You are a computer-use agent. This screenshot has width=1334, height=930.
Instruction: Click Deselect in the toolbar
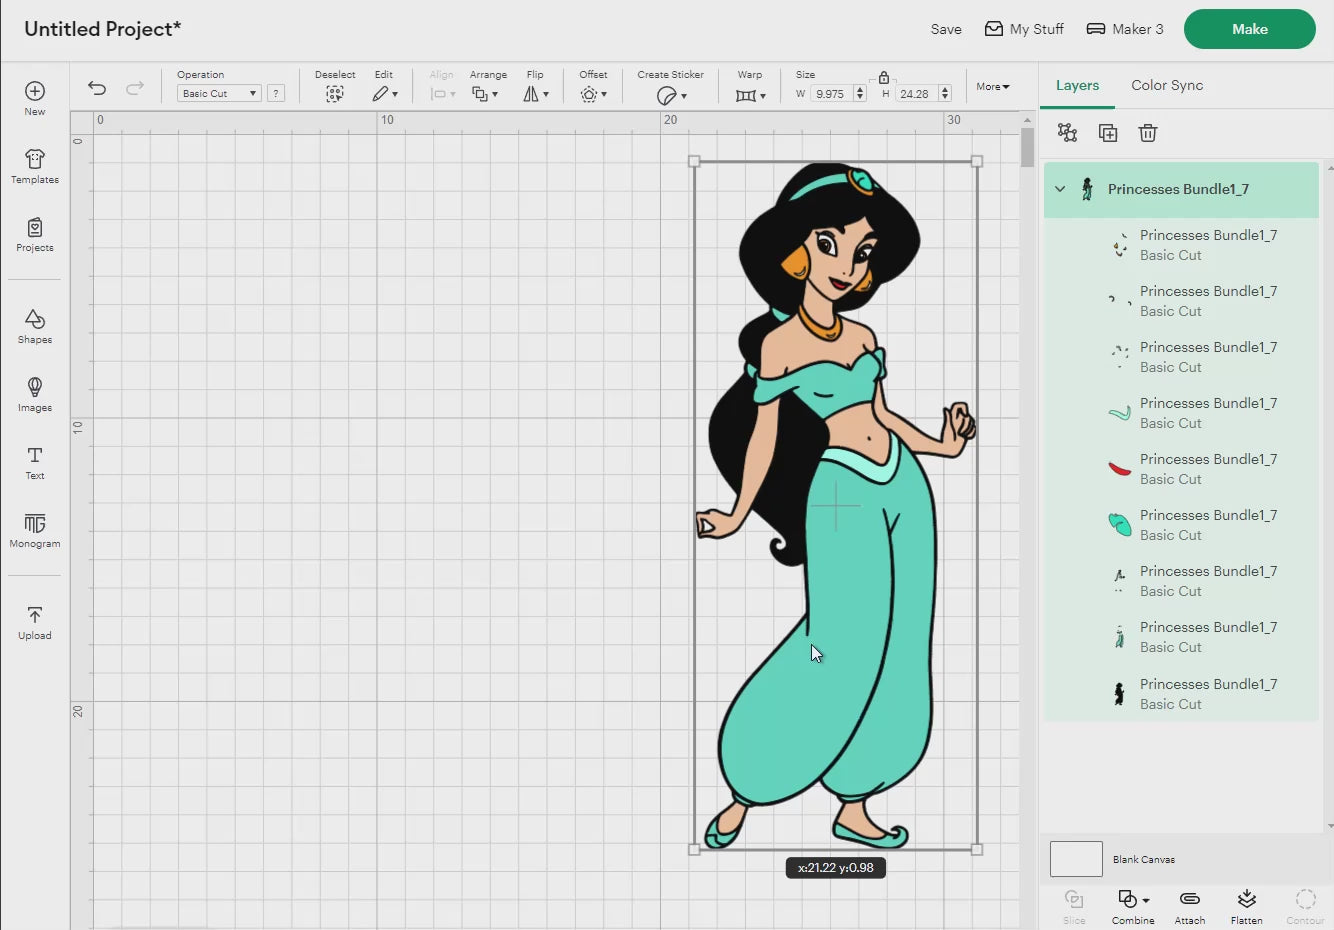click(335, 87)
